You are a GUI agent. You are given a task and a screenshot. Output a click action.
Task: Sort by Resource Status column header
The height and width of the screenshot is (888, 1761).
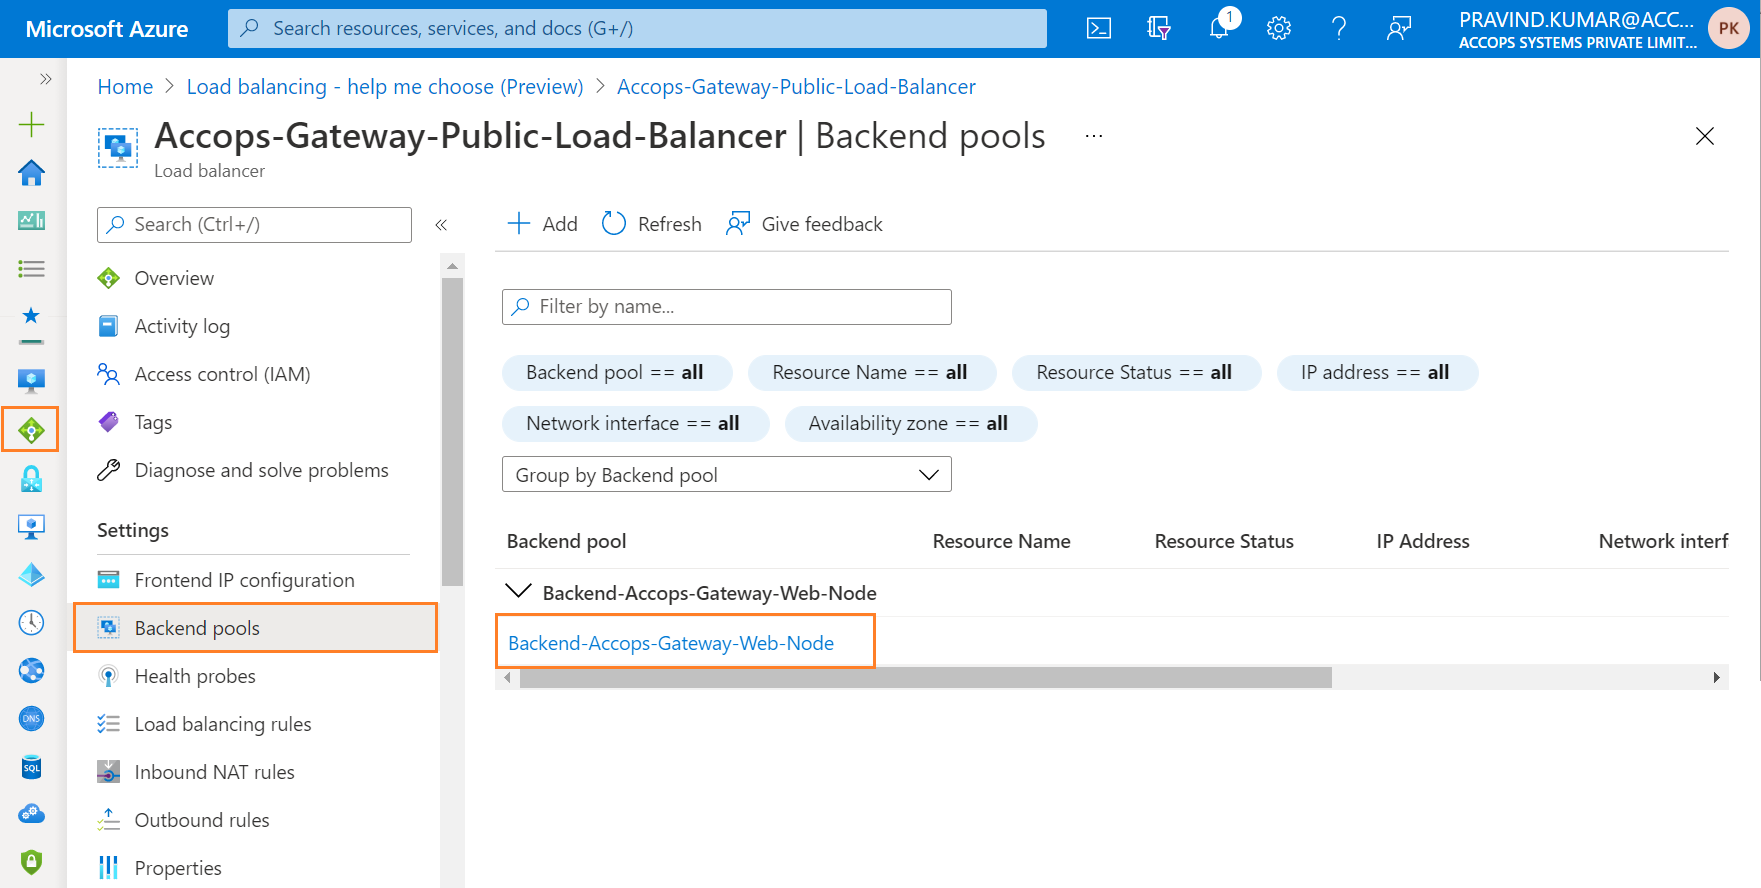(x=1224, y=541)
